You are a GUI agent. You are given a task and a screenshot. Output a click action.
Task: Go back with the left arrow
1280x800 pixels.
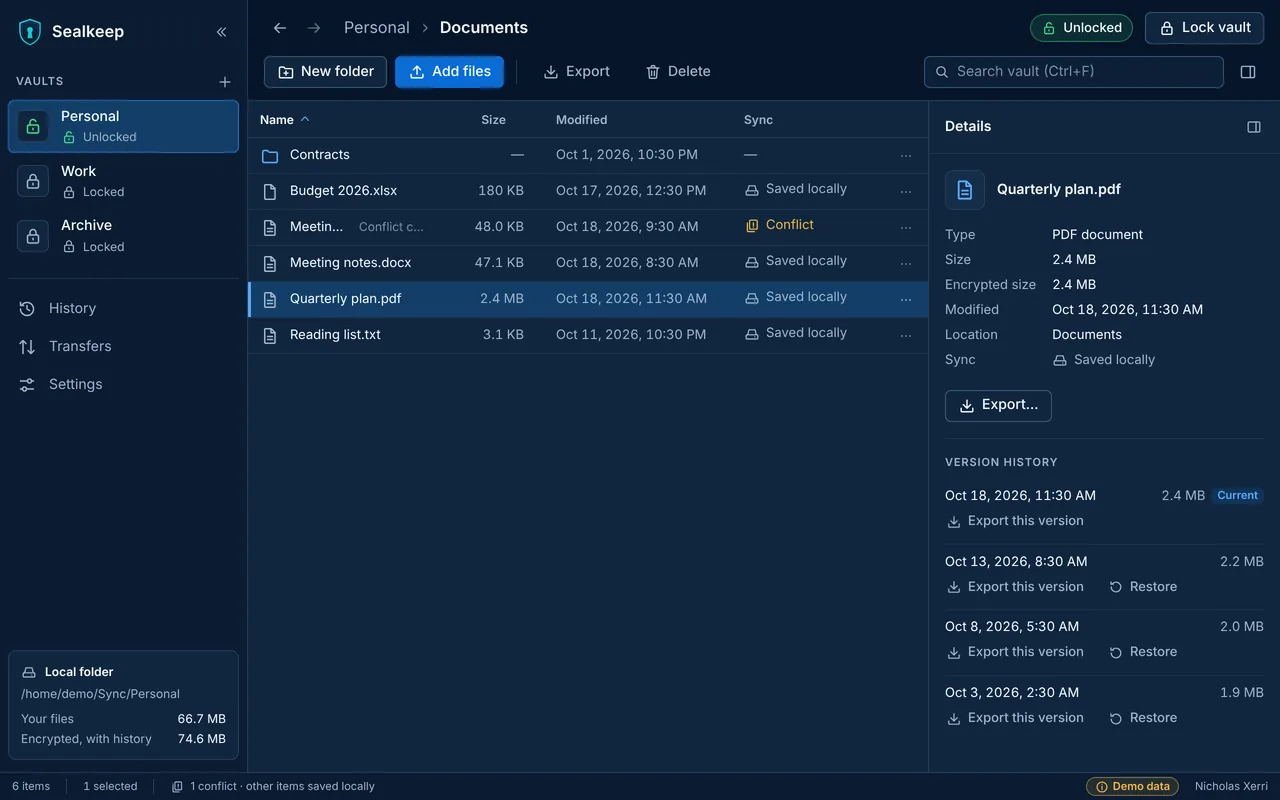[x=280, y=28]
